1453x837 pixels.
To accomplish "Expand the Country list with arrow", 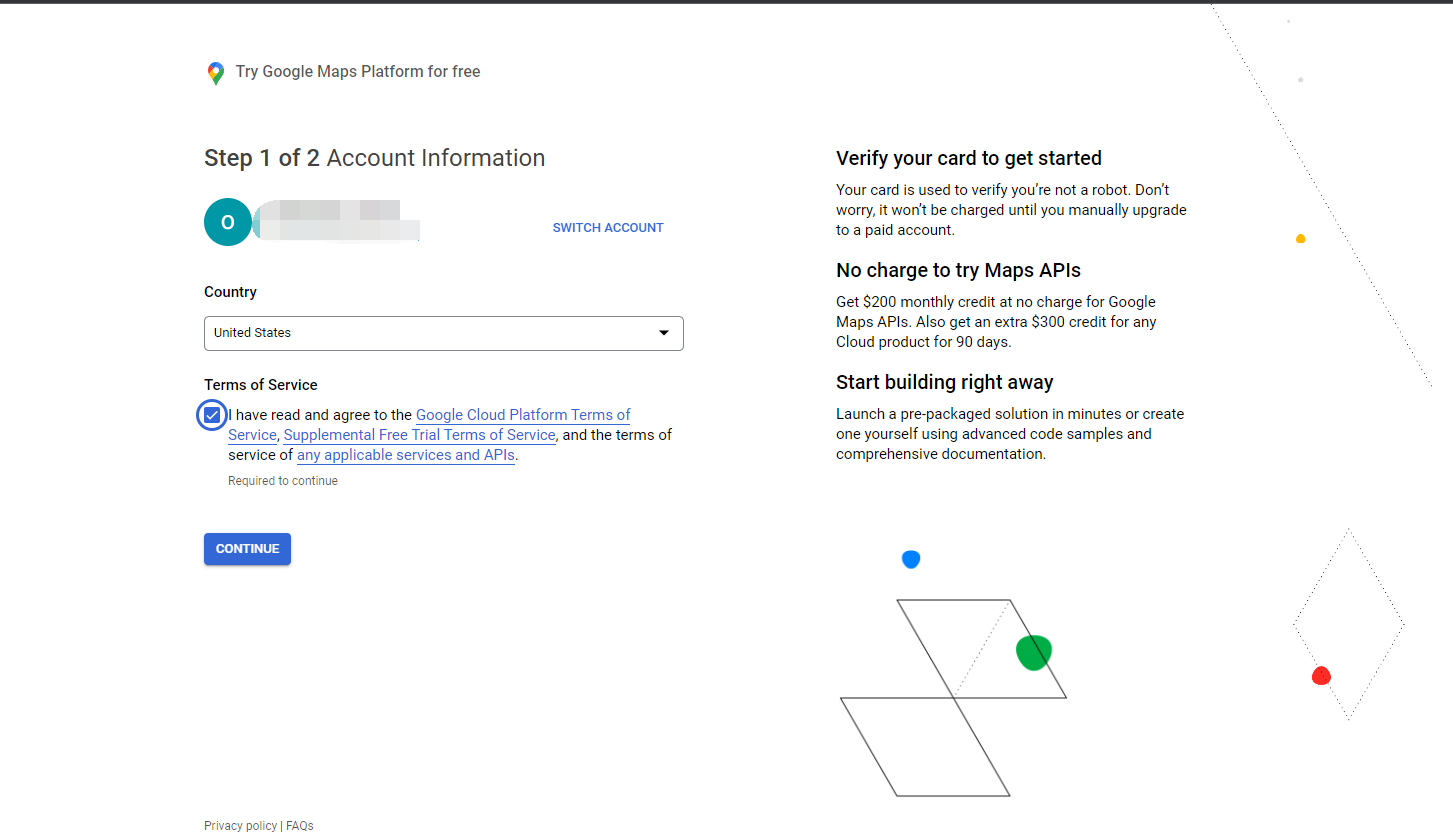I will (x=664, y=333).
